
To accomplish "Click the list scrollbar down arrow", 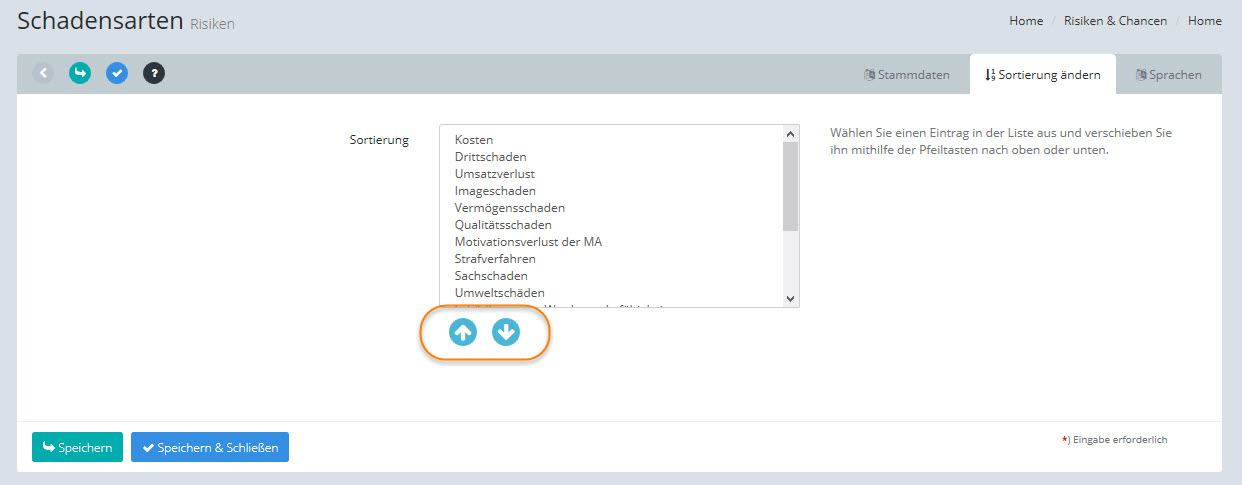I will [790, 298].
